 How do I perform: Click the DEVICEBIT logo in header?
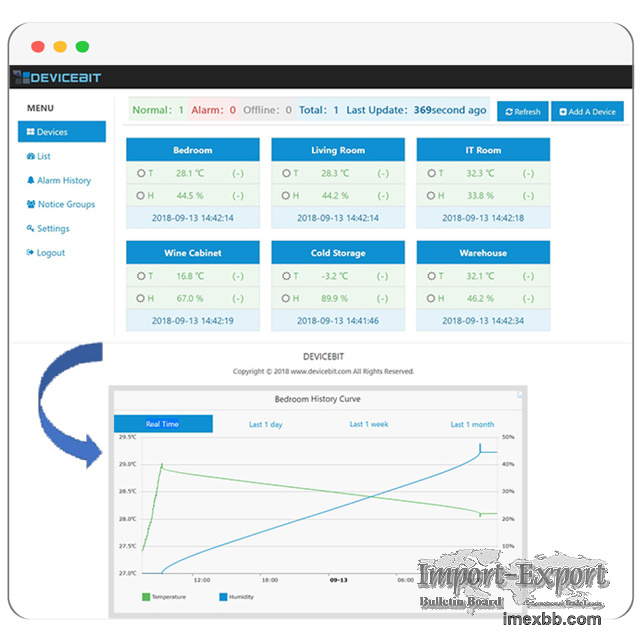click(x=56, y=77)
